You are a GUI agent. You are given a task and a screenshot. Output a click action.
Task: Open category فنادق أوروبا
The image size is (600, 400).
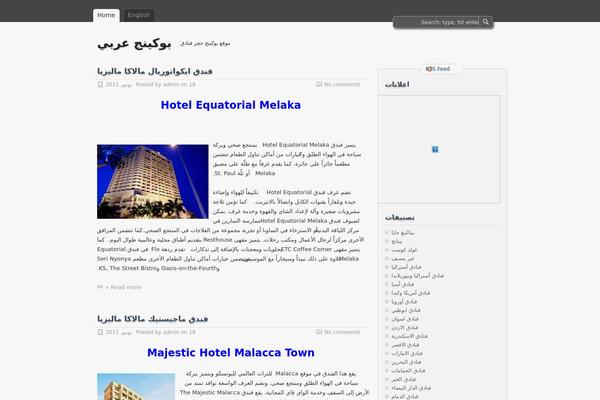[x=404, y=302]
